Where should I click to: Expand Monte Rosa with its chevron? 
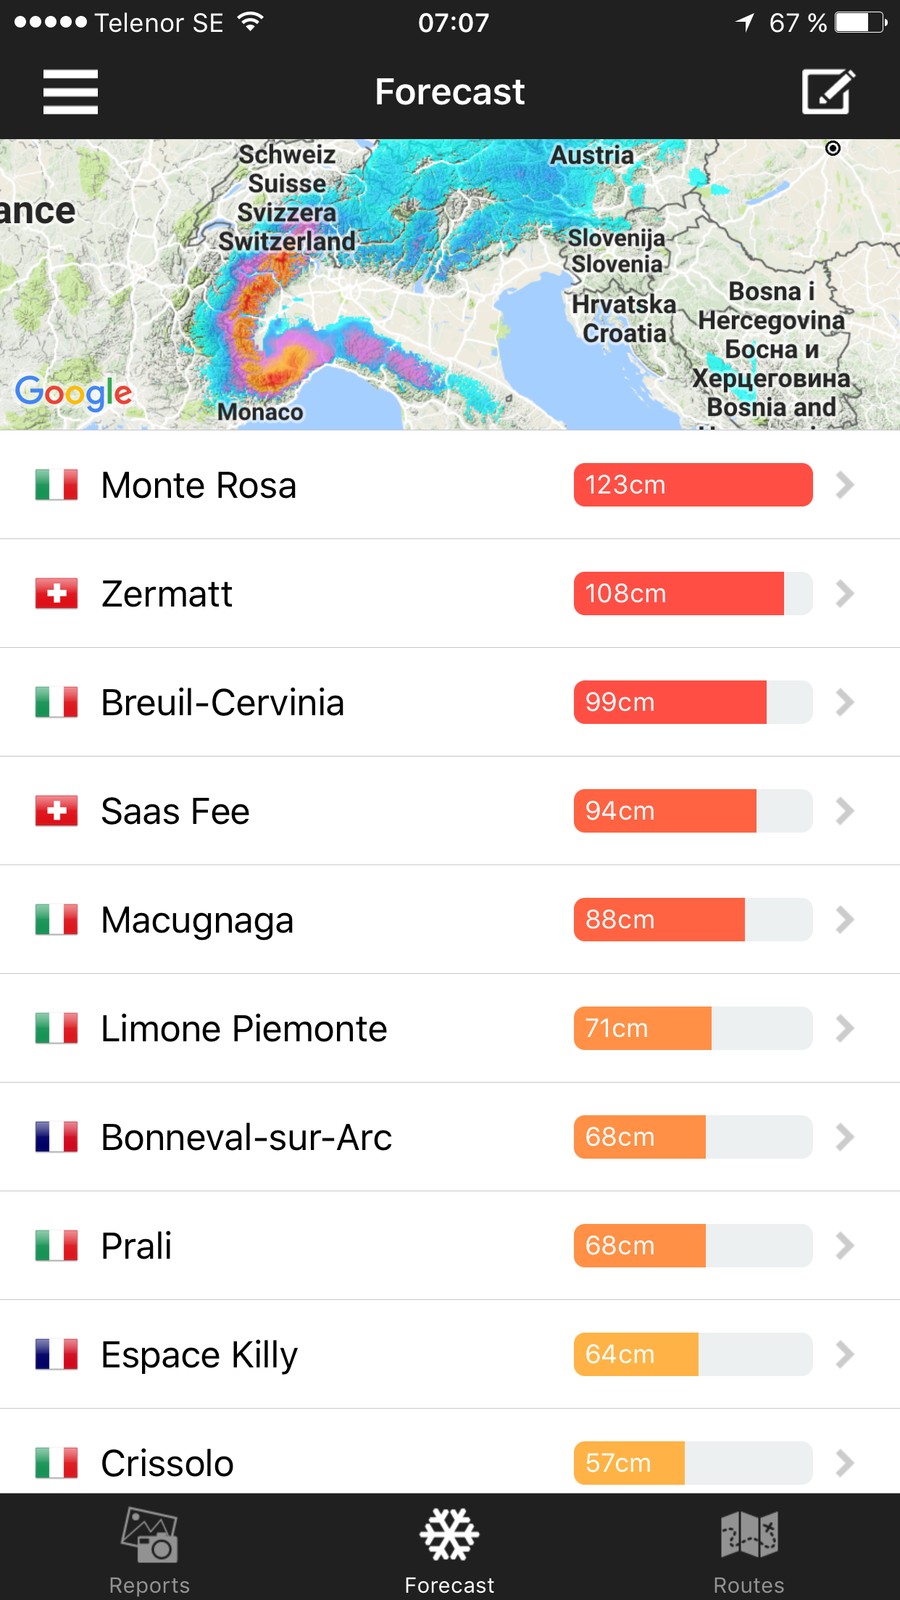[x=845, y=485]
